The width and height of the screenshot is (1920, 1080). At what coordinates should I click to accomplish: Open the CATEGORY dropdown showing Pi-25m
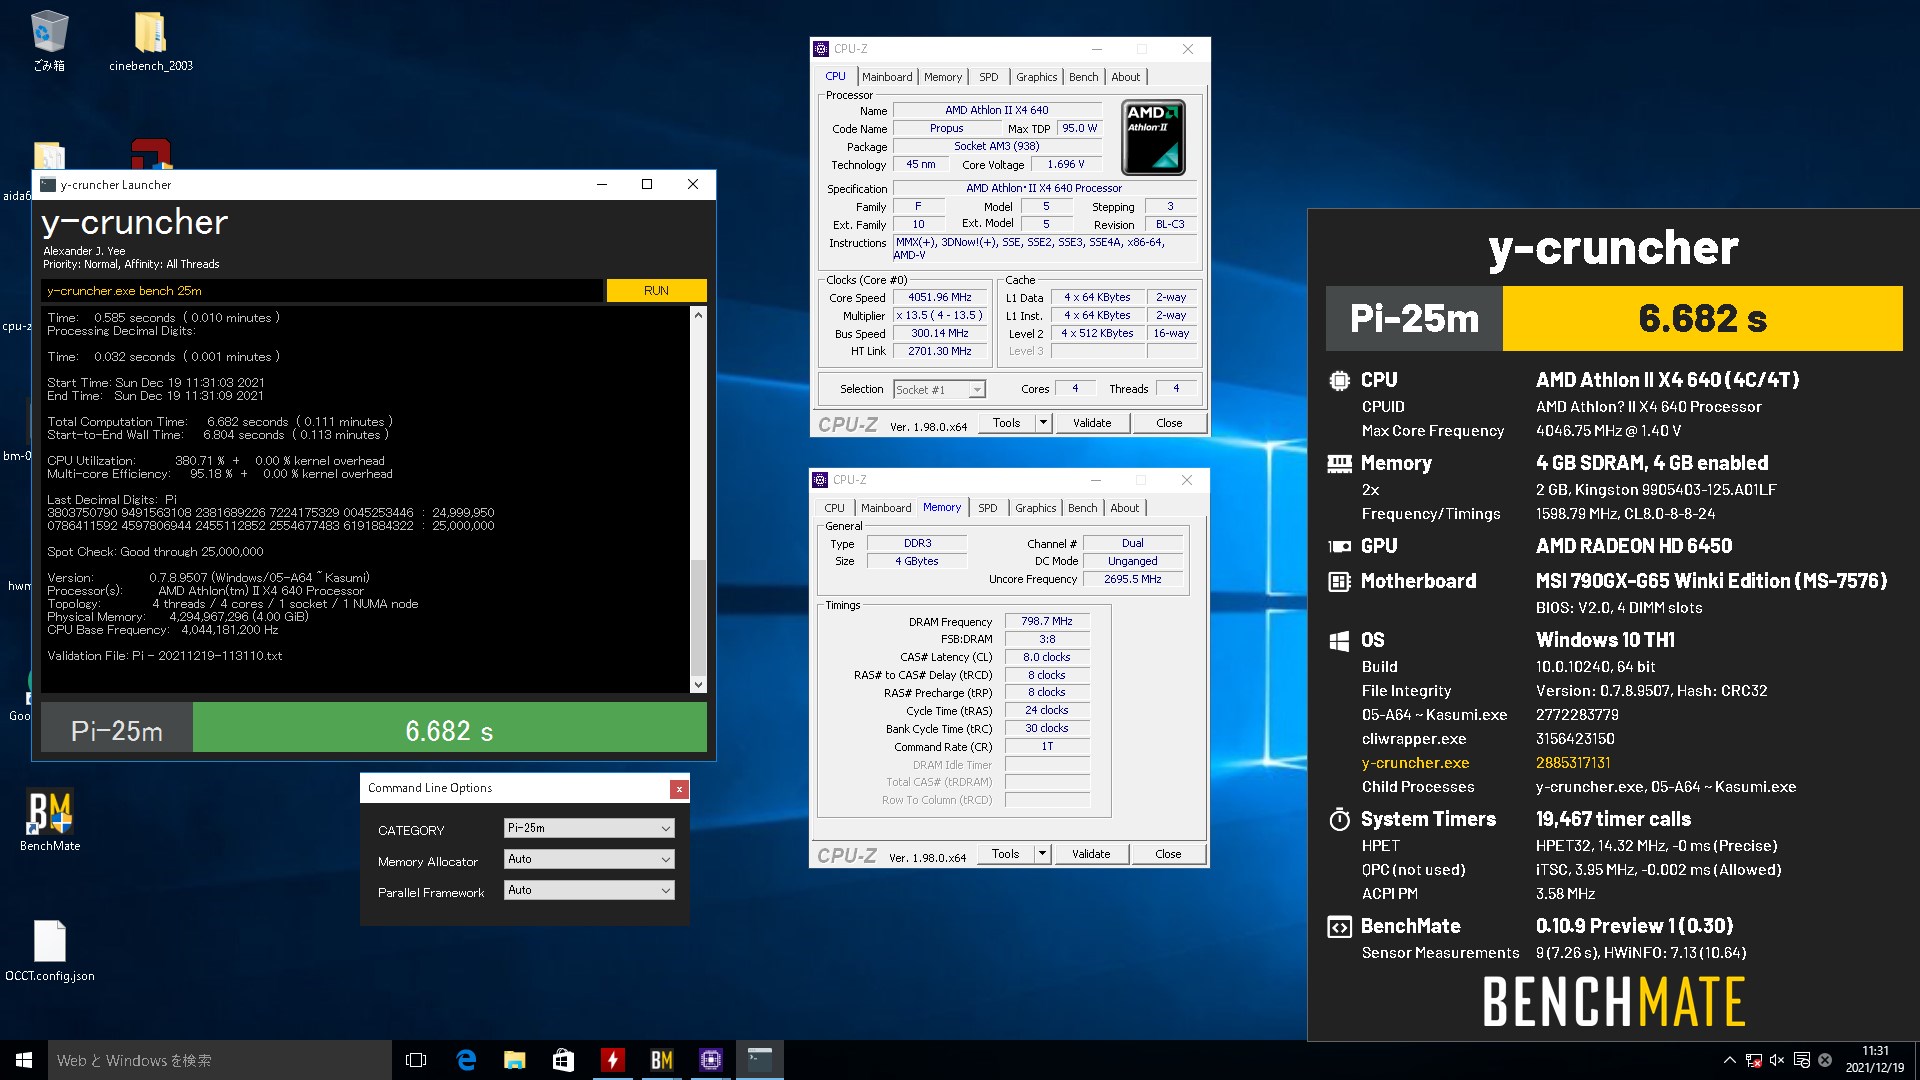pyautogui.click(x=589, y=828)
